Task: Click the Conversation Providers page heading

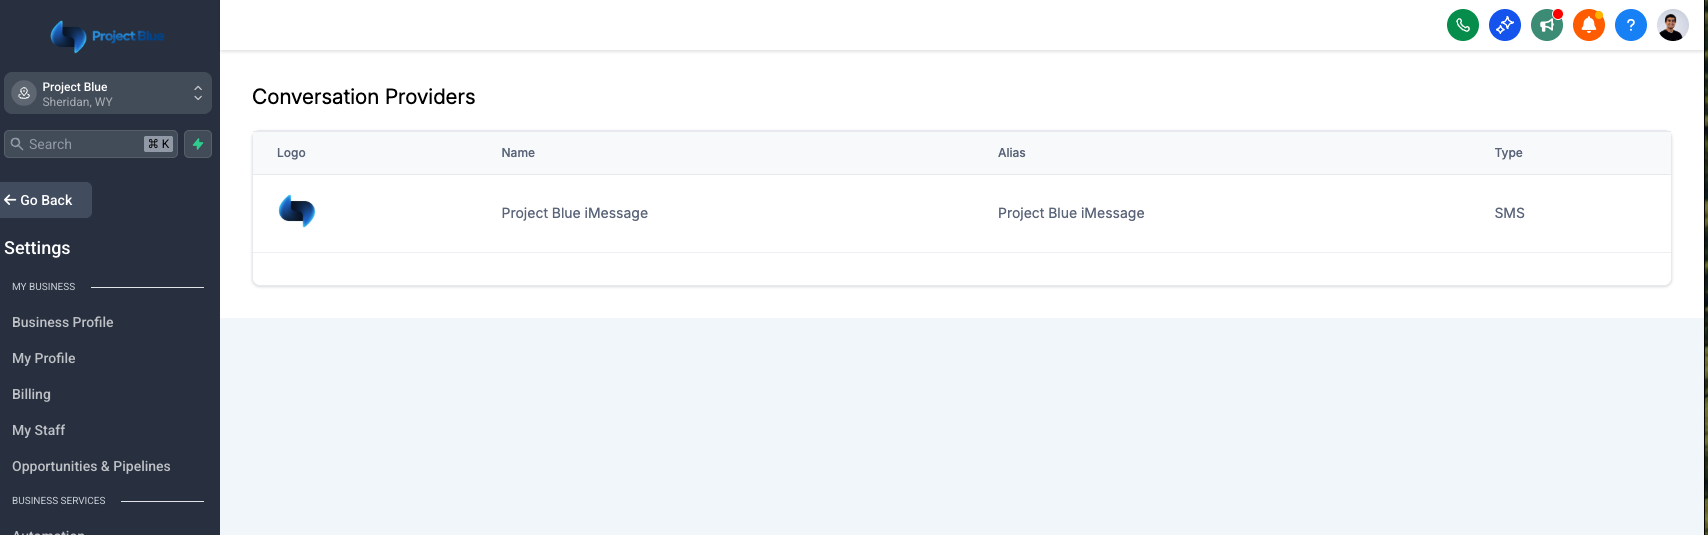Action: tap(364, 97)
